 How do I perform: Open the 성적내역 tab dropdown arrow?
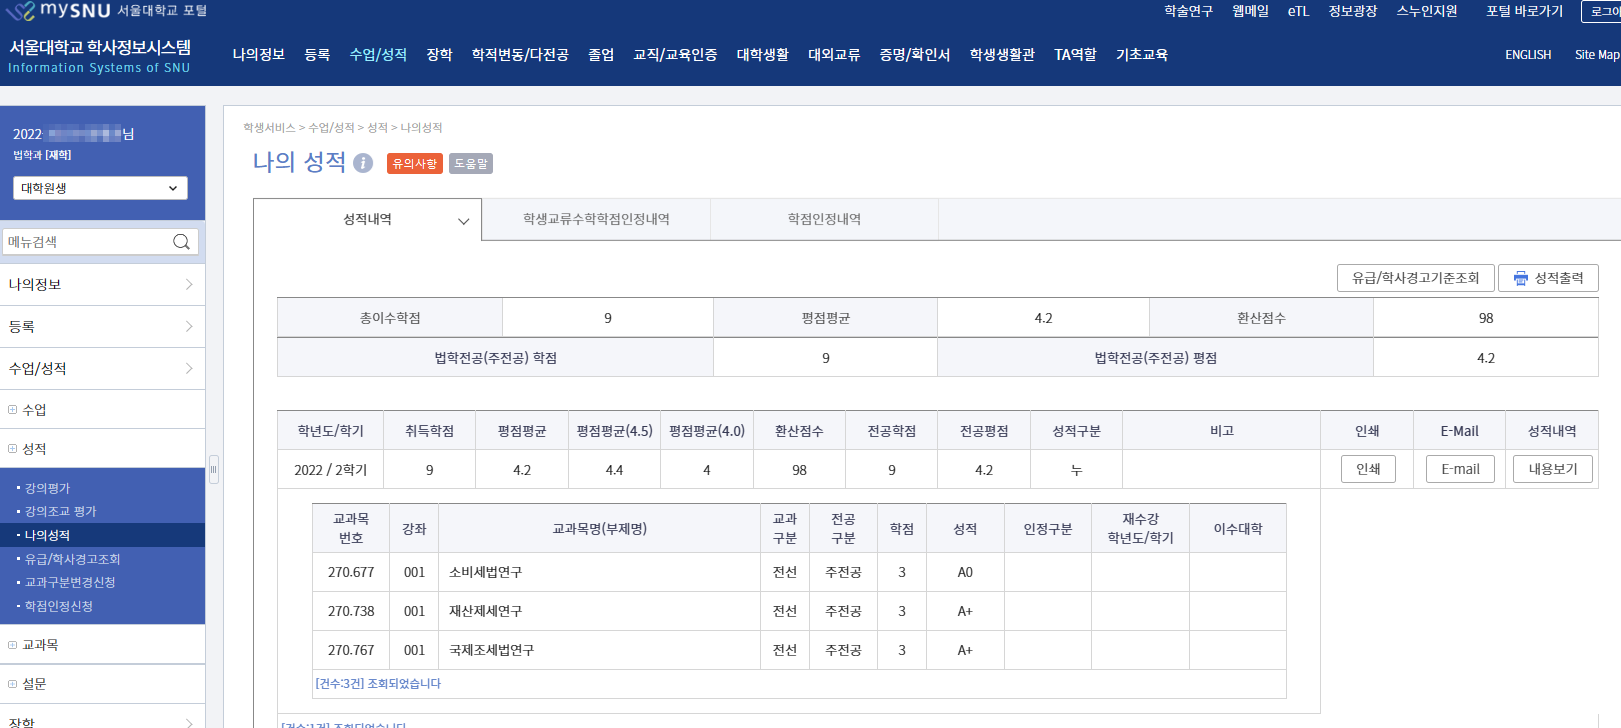(x=463, y=221)
